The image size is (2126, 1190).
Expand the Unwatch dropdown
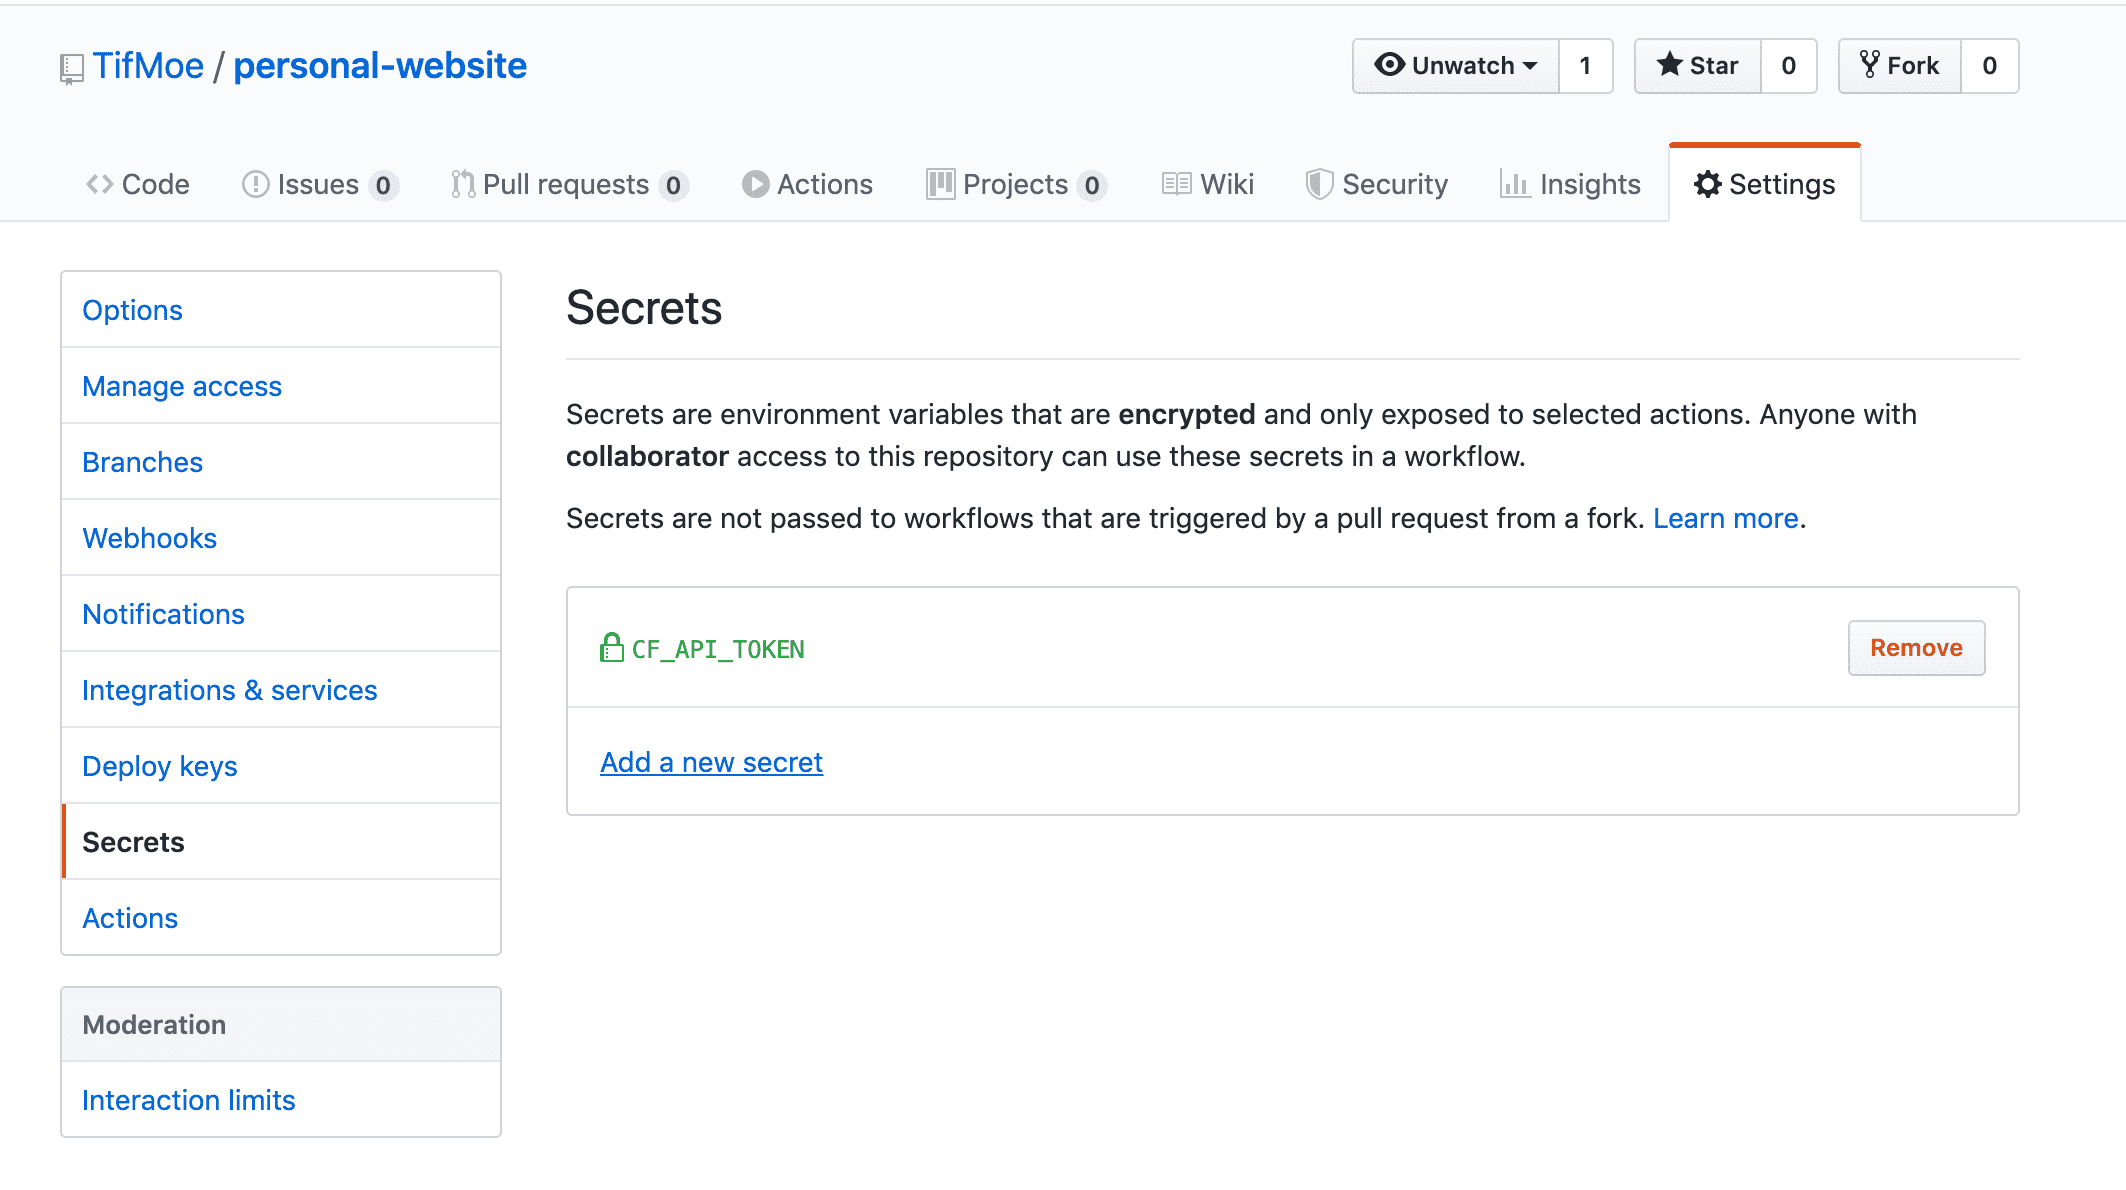click(1456, 66)
